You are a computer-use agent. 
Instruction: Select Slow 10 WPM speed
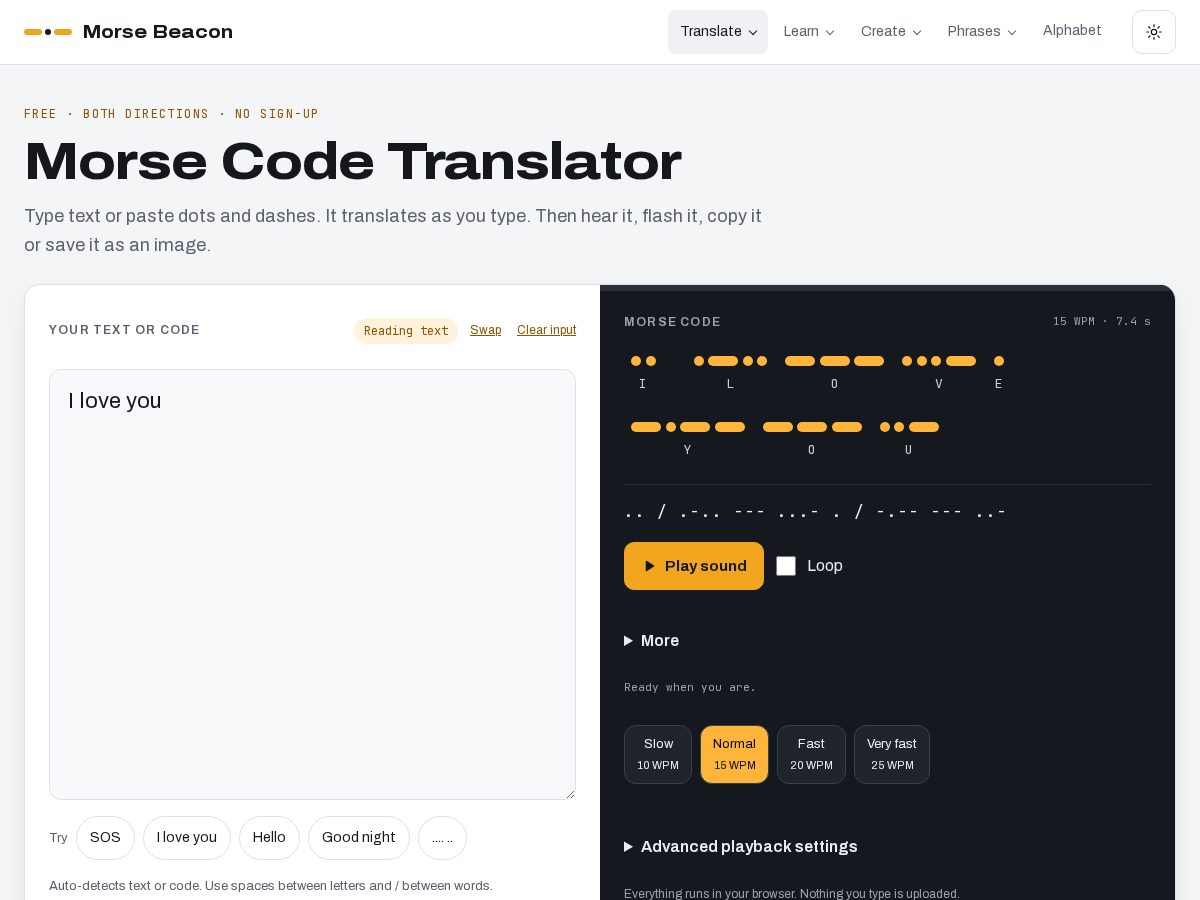[x=658, y=754]
